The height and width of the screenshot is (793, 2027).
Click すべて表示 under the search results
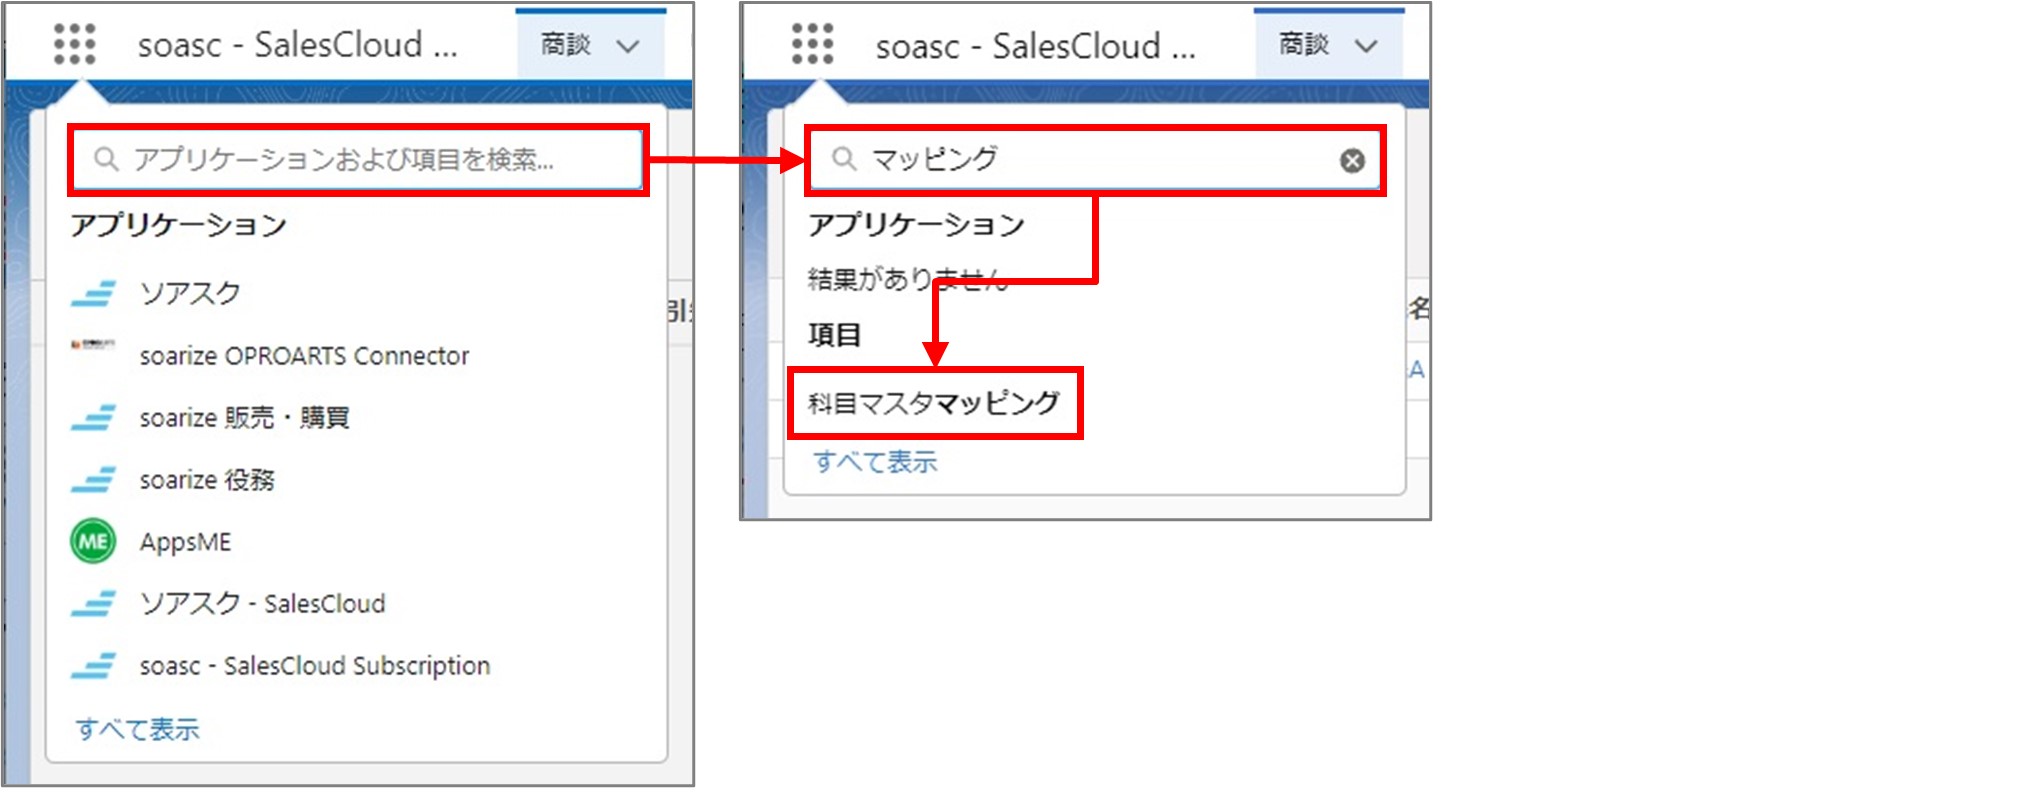pos(875,461)
